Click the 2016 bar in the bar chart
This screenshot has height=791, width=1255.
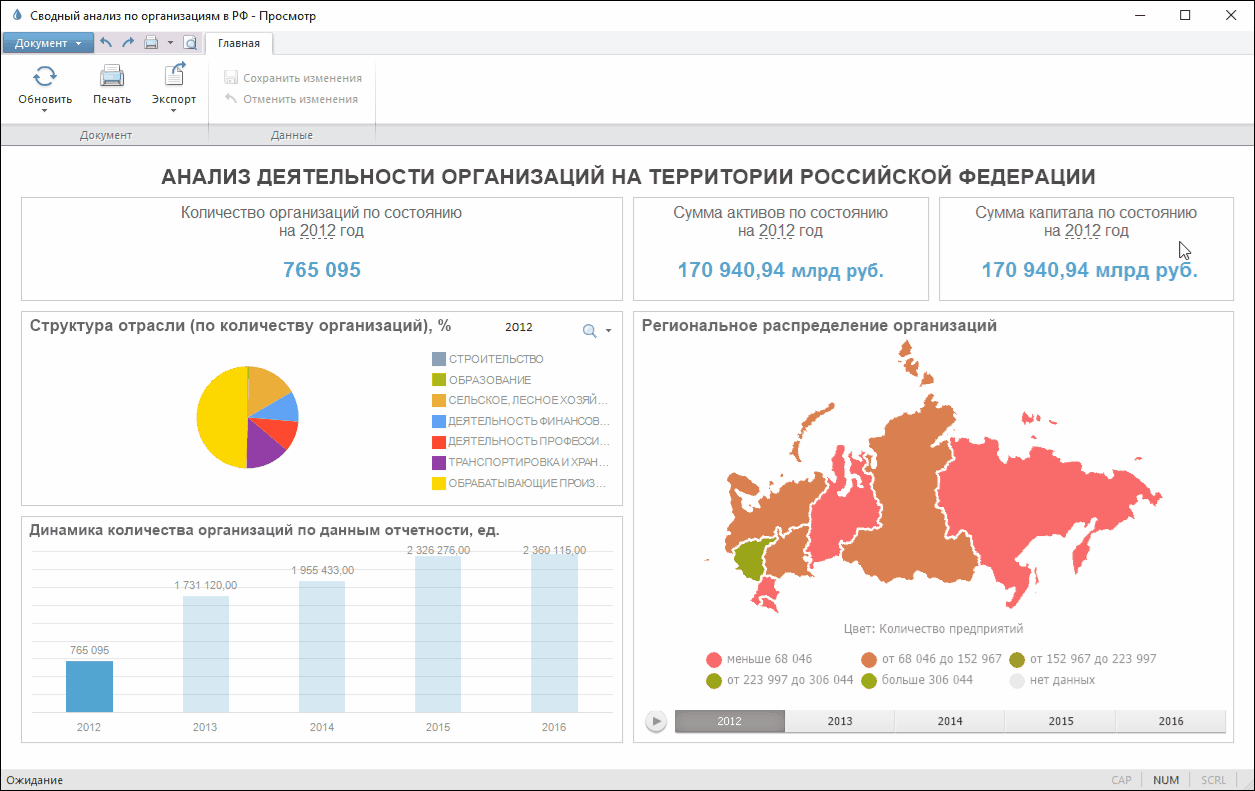click(x=554, y=633)
